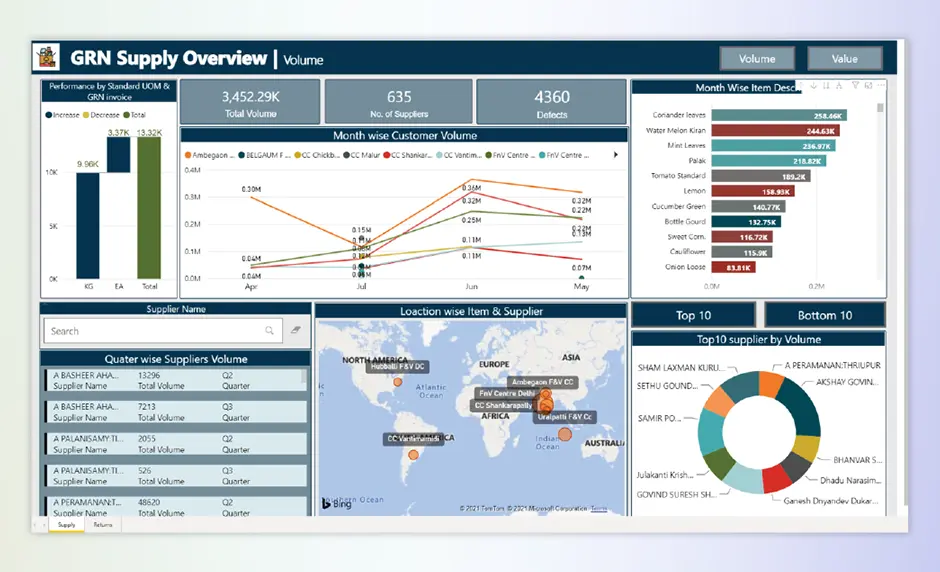Switch to the Returns page tab
The image size is (940, 572).
pos(103,524)
